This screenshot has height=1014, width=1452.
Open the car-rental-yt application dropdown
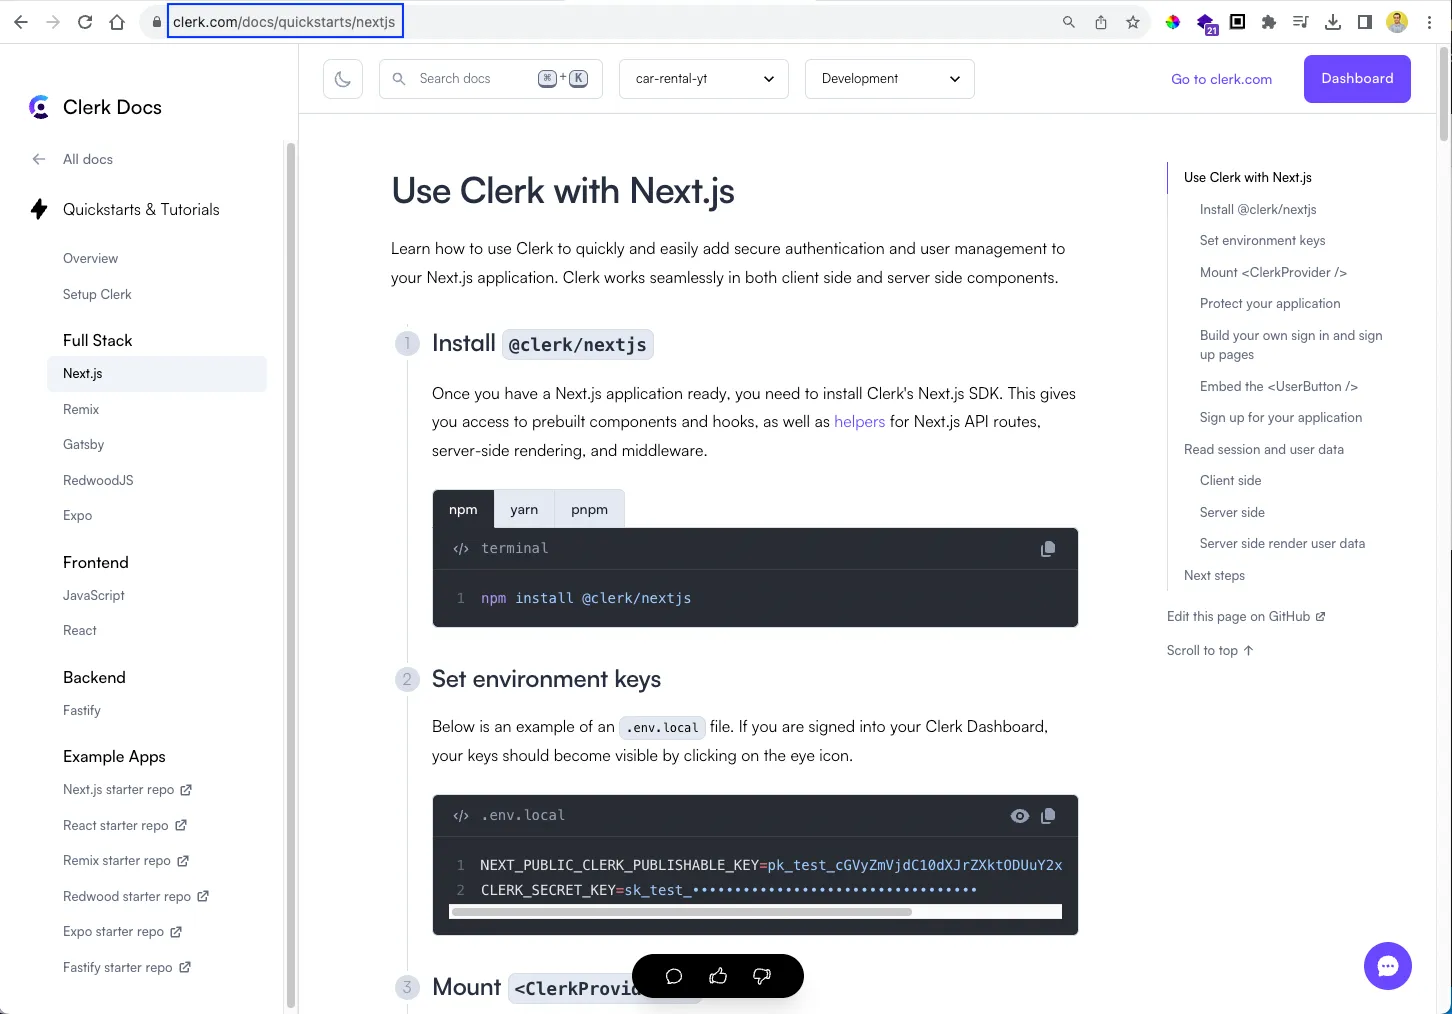click(x=704, y=79)
